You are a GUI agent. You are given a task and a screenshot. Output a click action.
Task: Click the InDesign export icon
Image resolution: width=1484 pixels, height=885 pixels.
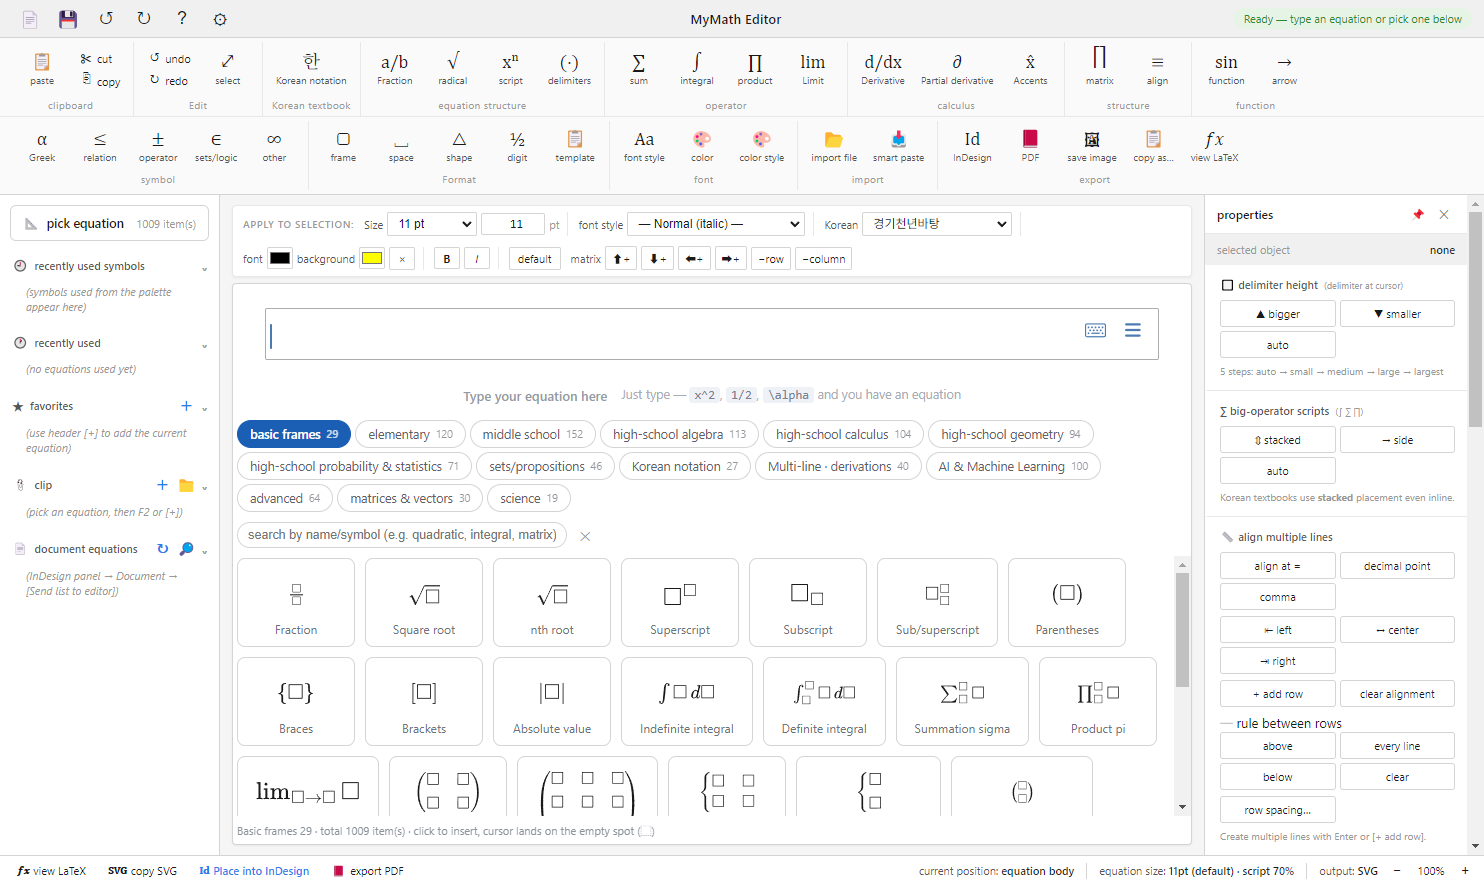click(x=972, y=146)
